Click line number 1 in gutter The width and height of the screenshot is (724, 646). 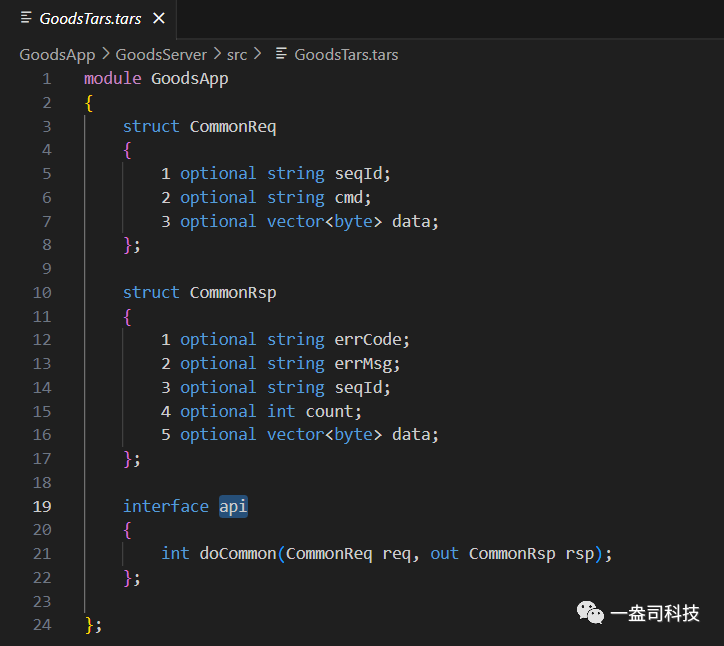click(x=47, y=79)
